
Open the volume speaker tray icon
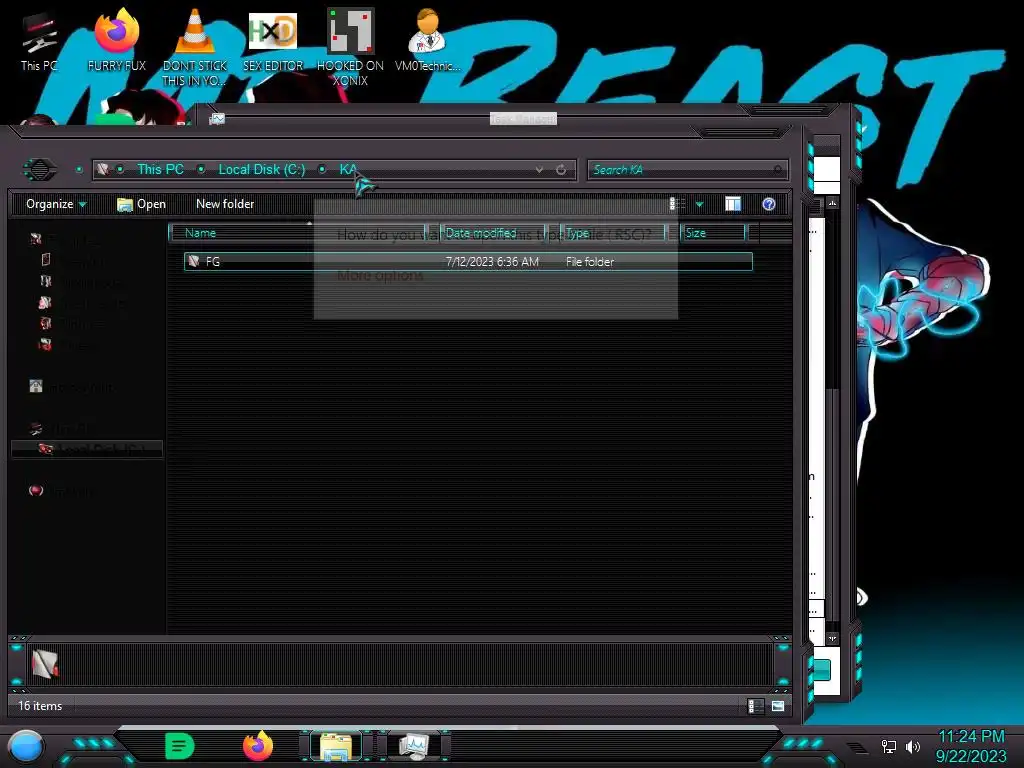pos(913,746)
